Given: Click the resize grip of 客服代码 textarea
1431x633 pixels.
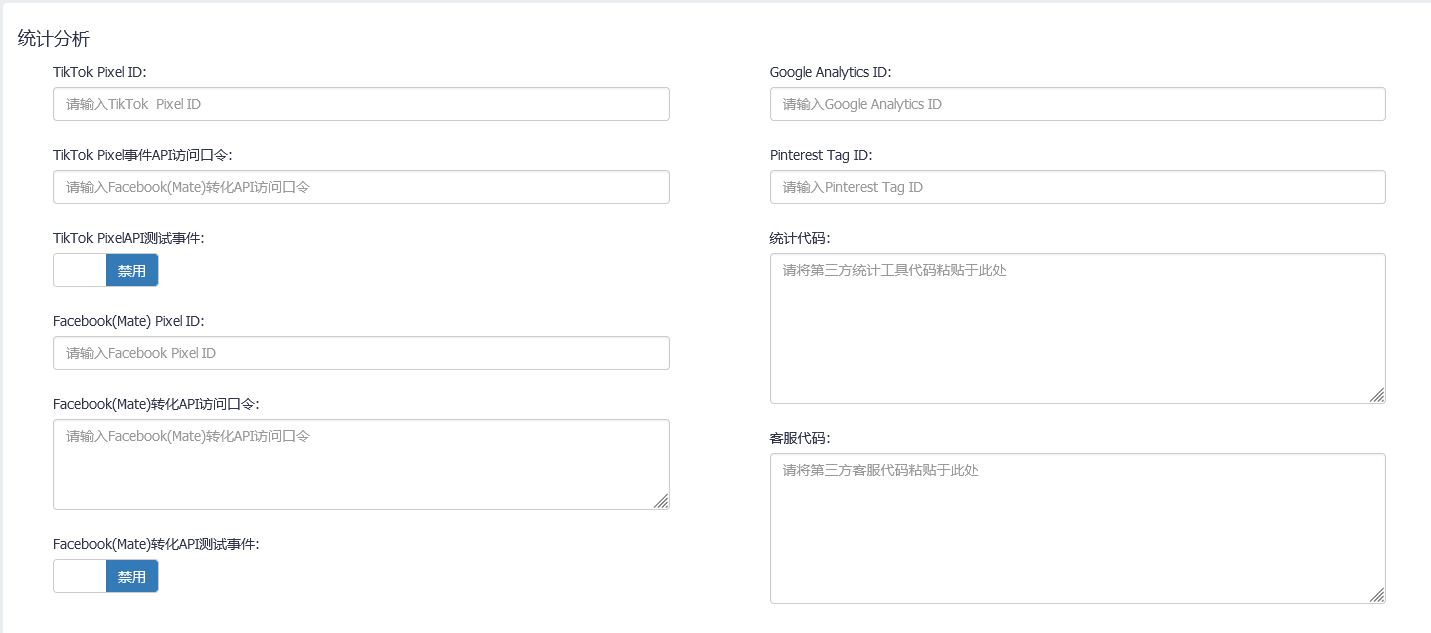Looking at the screenshot, I should [1377, 595].
